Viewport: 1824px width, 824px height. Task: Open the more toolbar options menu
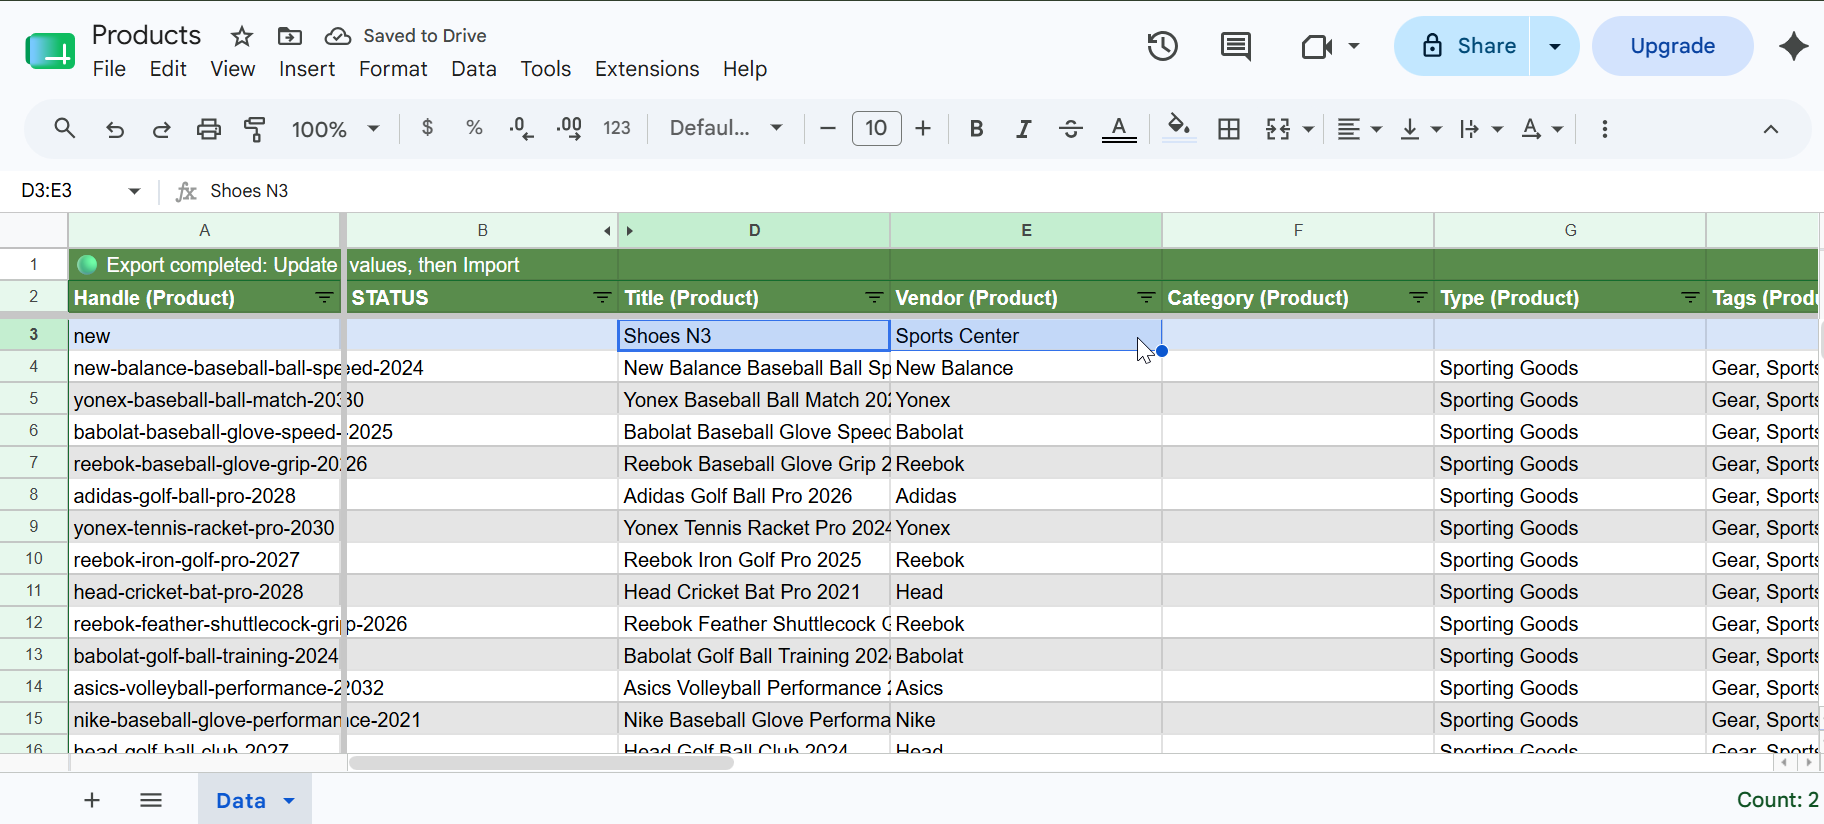coord(1604,129)
